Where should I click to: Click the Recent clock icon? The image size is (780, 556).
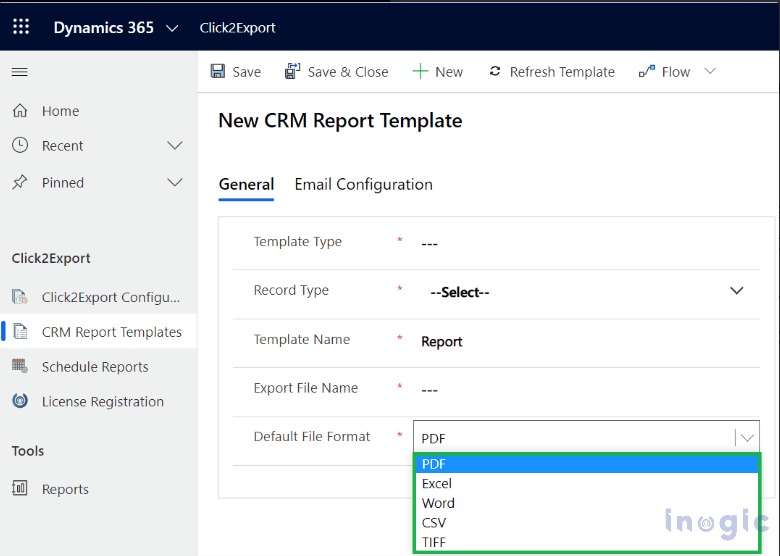coord(20,145)
